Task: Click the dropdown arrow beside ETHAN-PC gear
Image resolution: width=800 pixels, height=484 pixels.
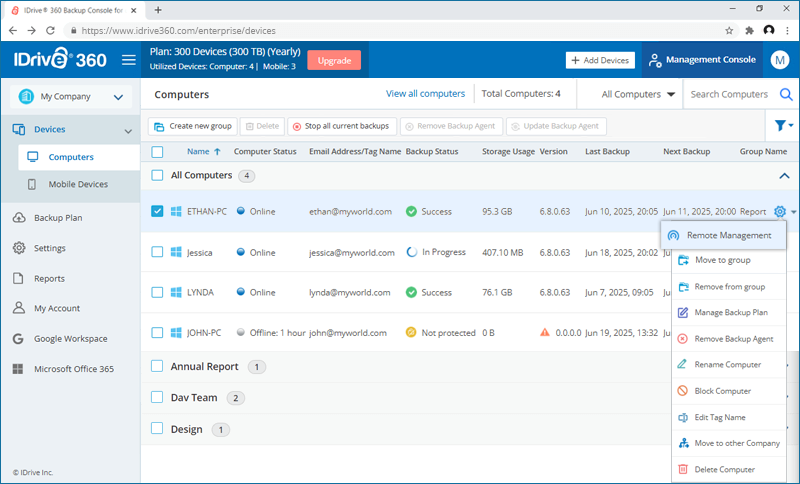Action: tap(793, 212)
